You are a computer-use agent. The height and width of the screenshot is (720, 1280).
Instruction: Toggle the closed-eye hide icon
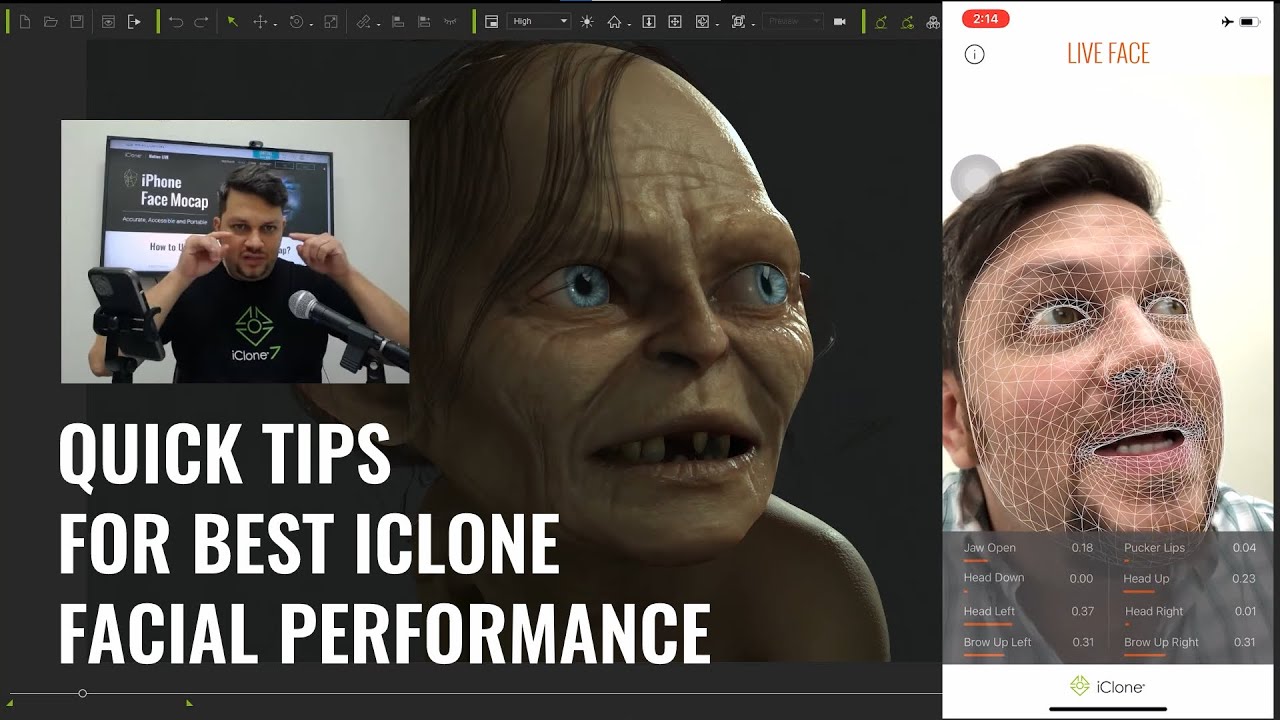pos(450,21)
